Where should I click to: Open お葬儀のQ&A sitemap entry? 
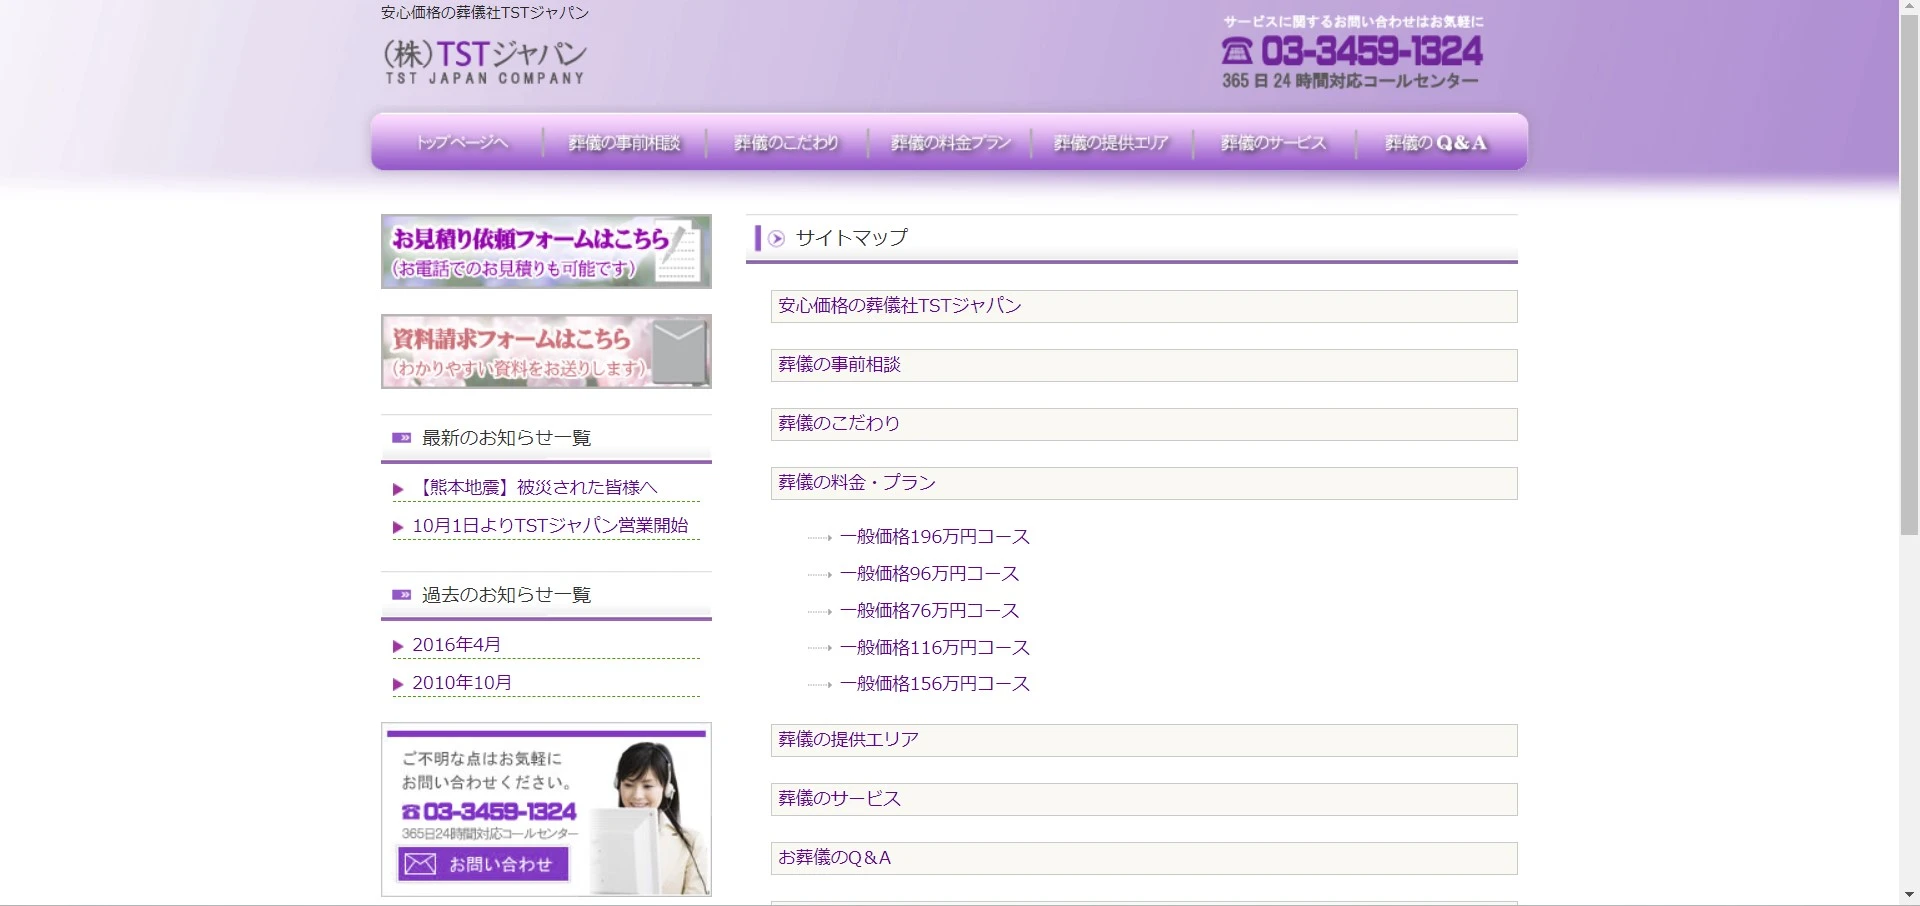(x=834, y=858)
